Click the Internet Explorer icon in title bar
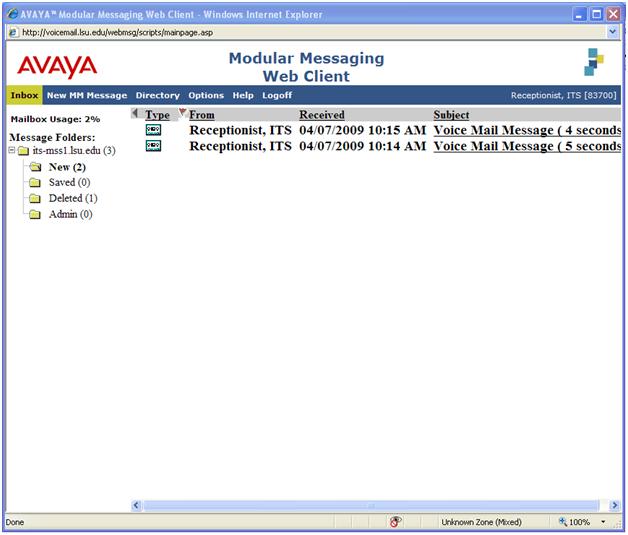The image size is (628, 535). click(13, 14)
